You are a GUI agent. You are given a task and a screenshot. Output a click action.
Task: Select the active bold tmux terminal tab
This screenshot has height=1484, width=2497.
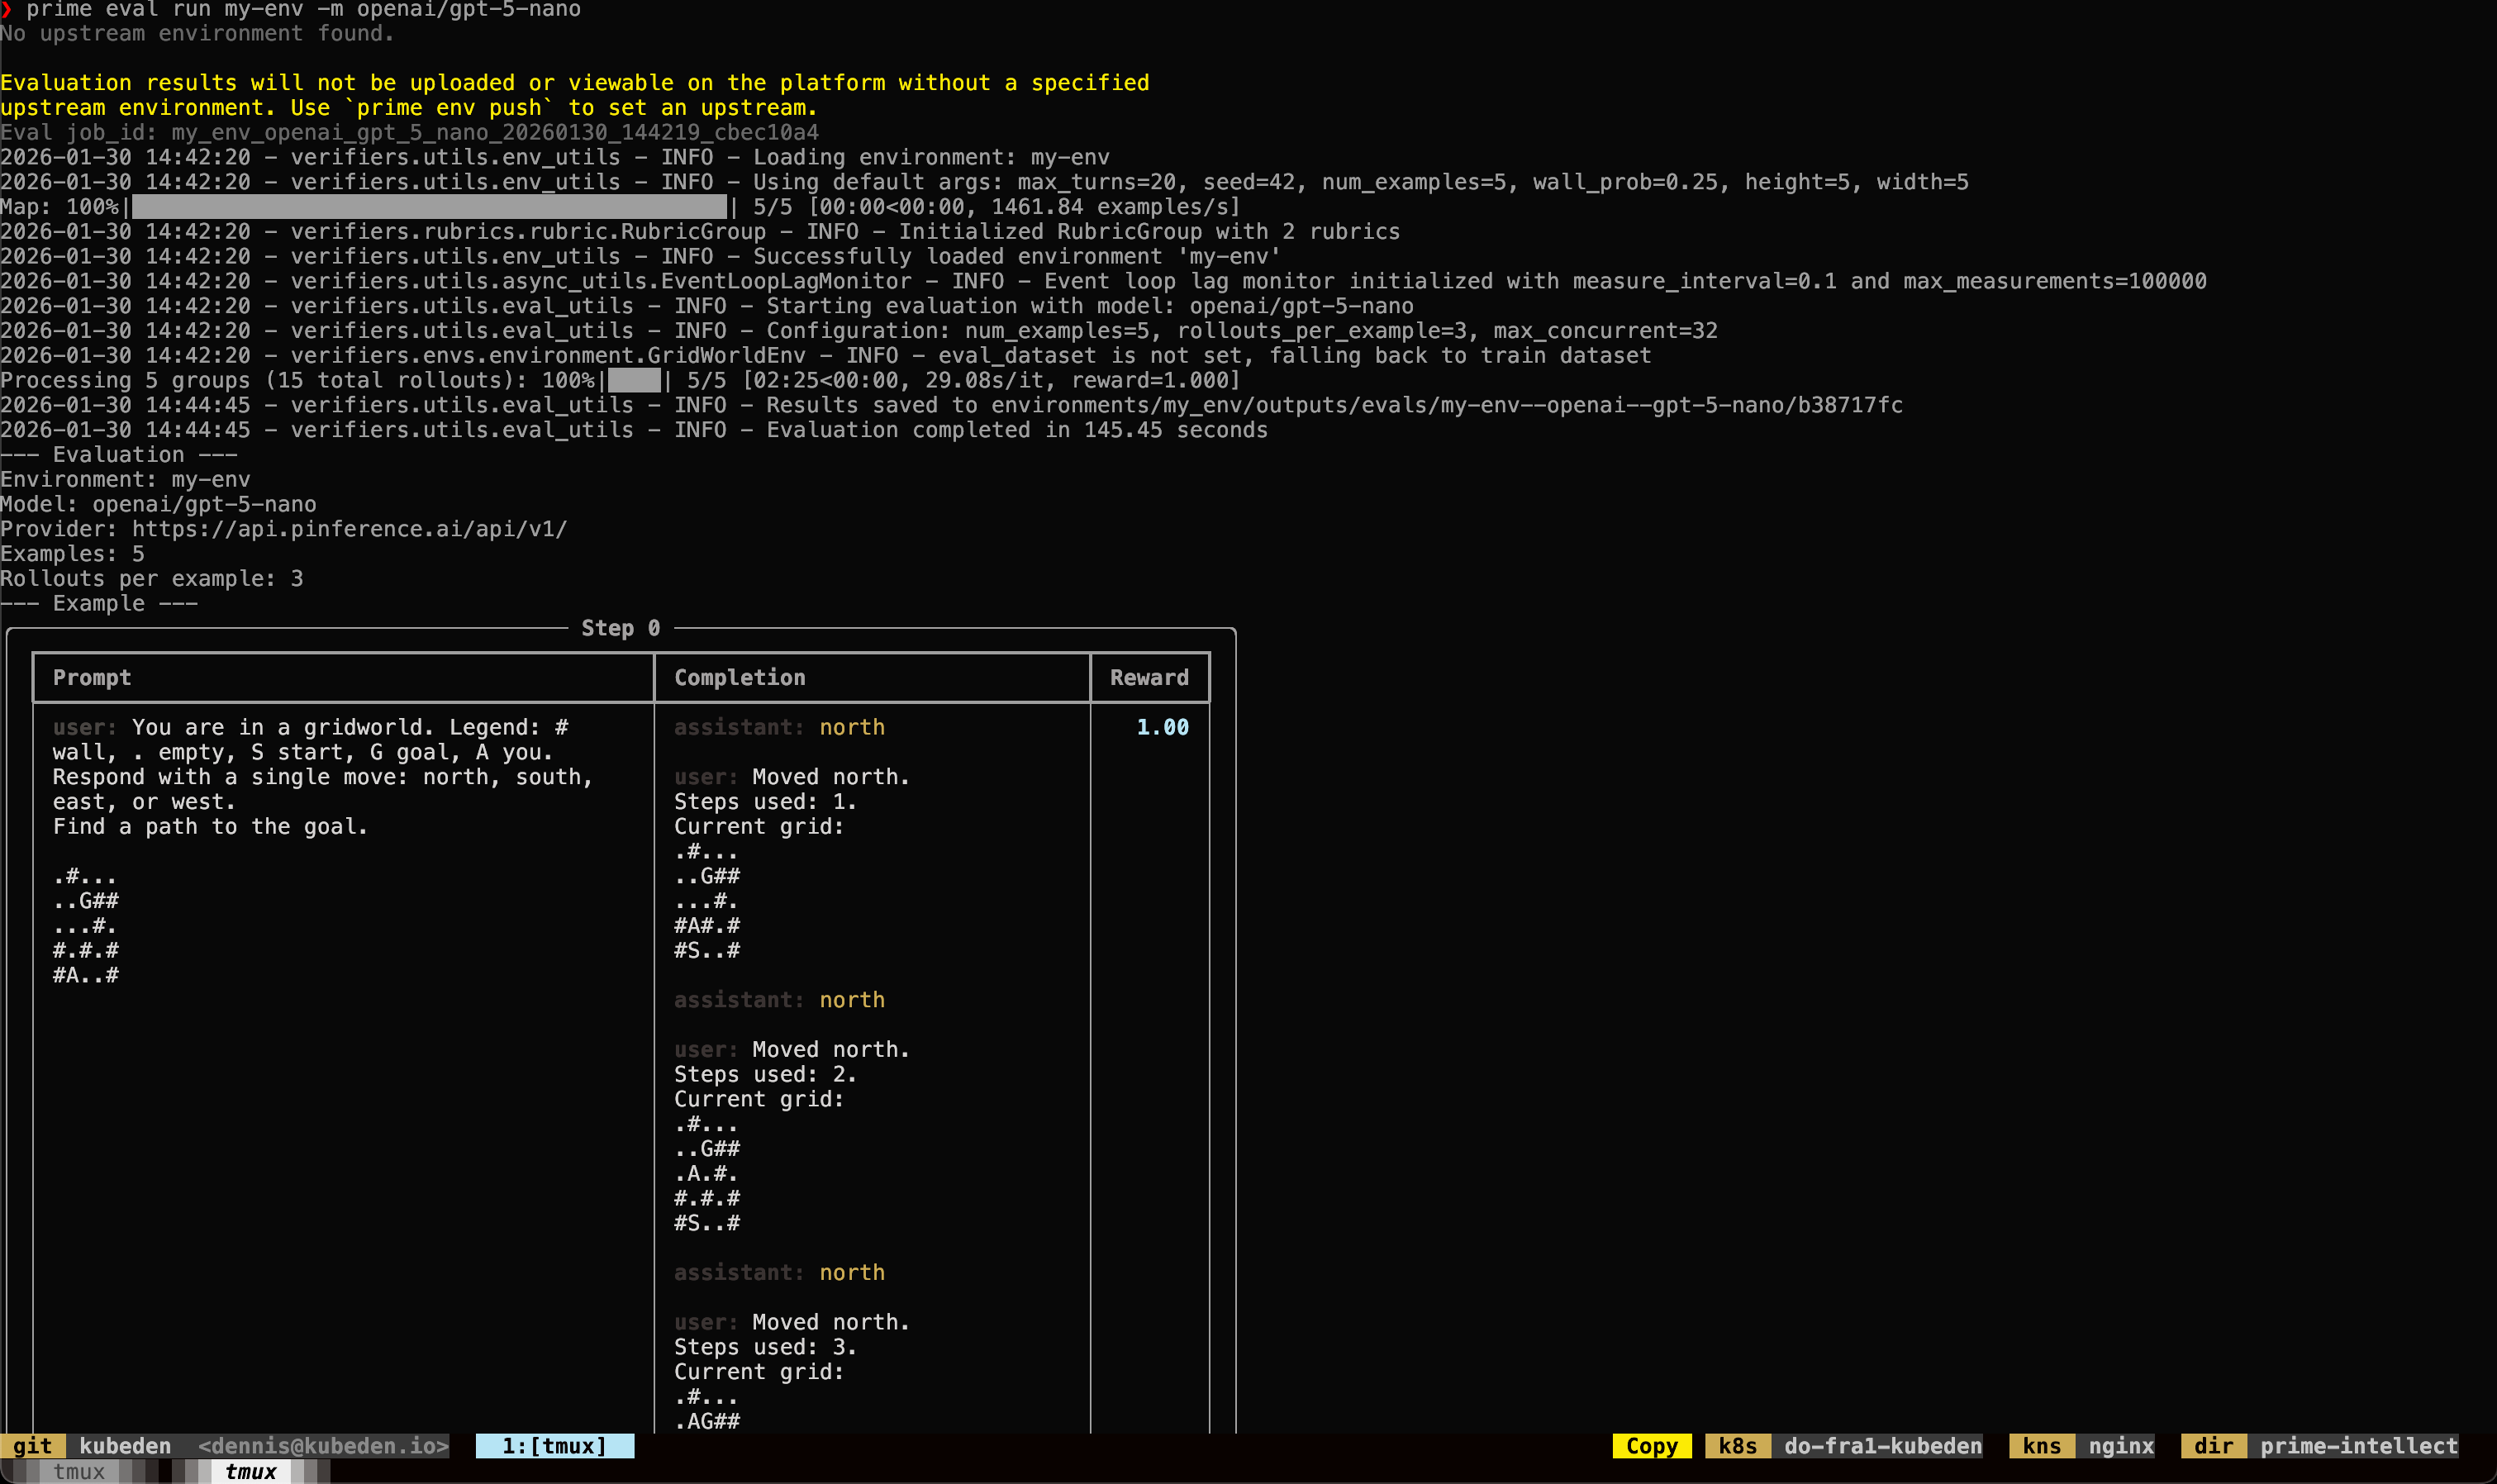250,1472
